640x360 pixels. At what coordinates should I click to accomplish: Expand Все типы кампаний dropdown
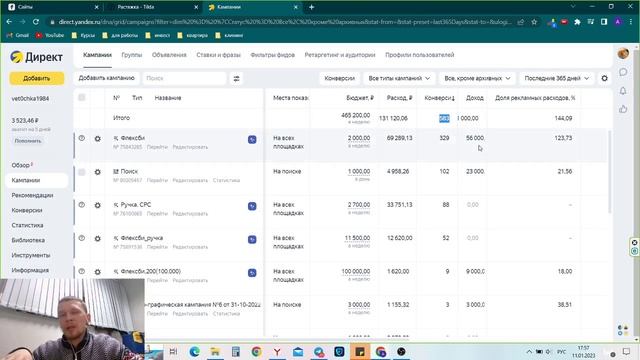(399, 78)
